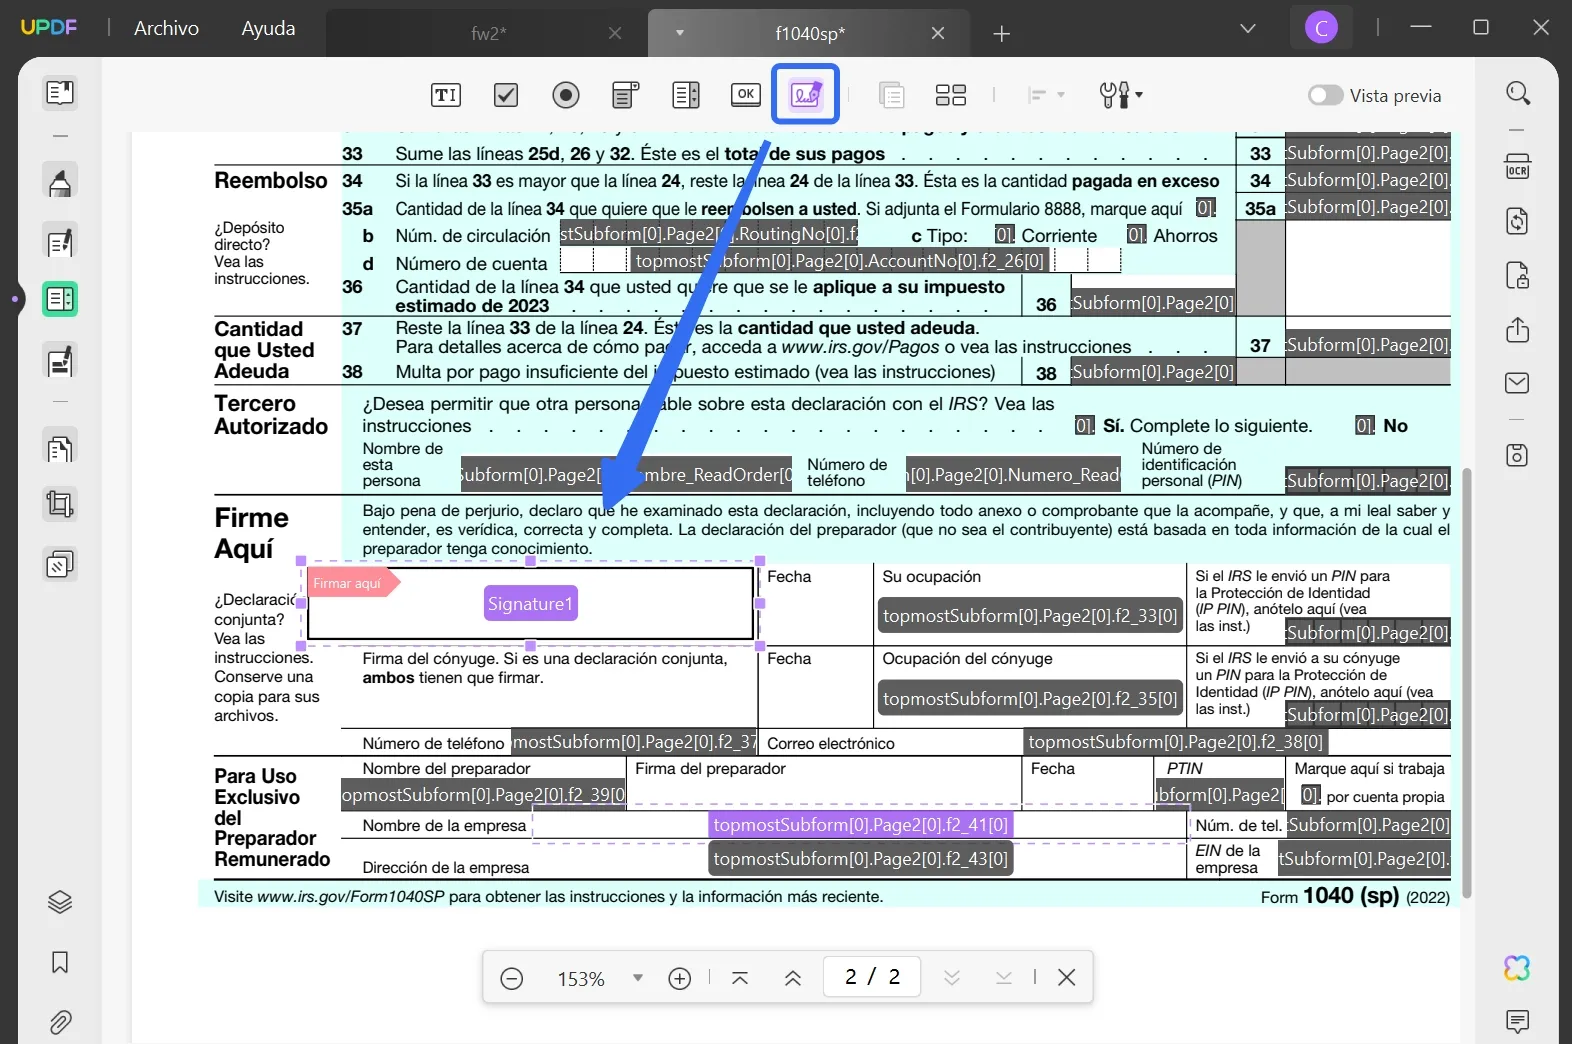Check the Corriente account type checkbox

pyautogui.click(x=1004, y=235)
